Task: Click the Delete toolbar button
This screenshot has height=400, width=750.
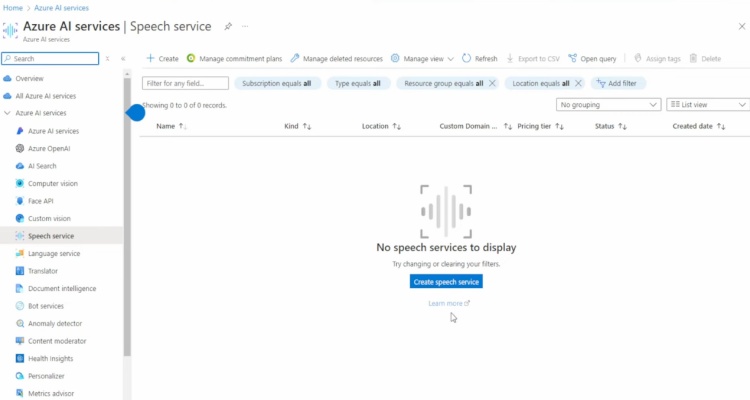Action: [705, 58]
